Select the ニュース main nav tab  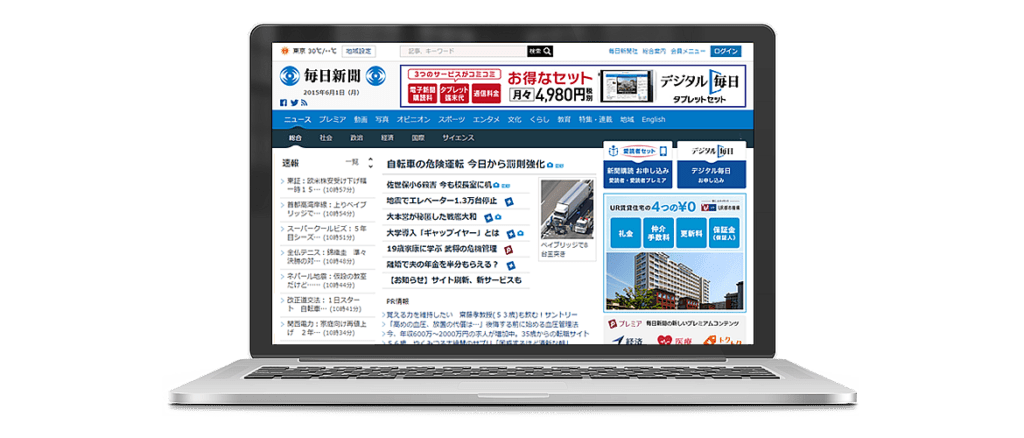pyautogui.click(x=297, y=119)
